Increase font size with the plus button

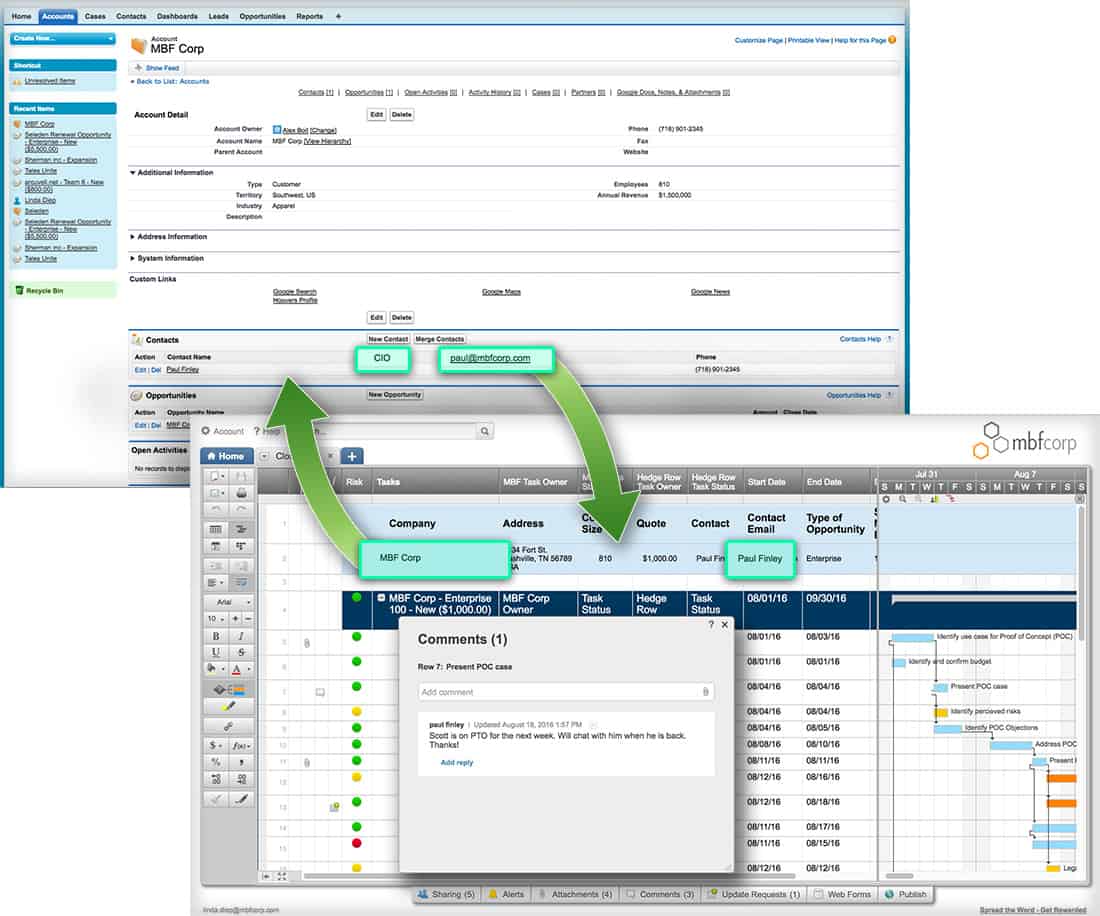[x=235, y=619]
